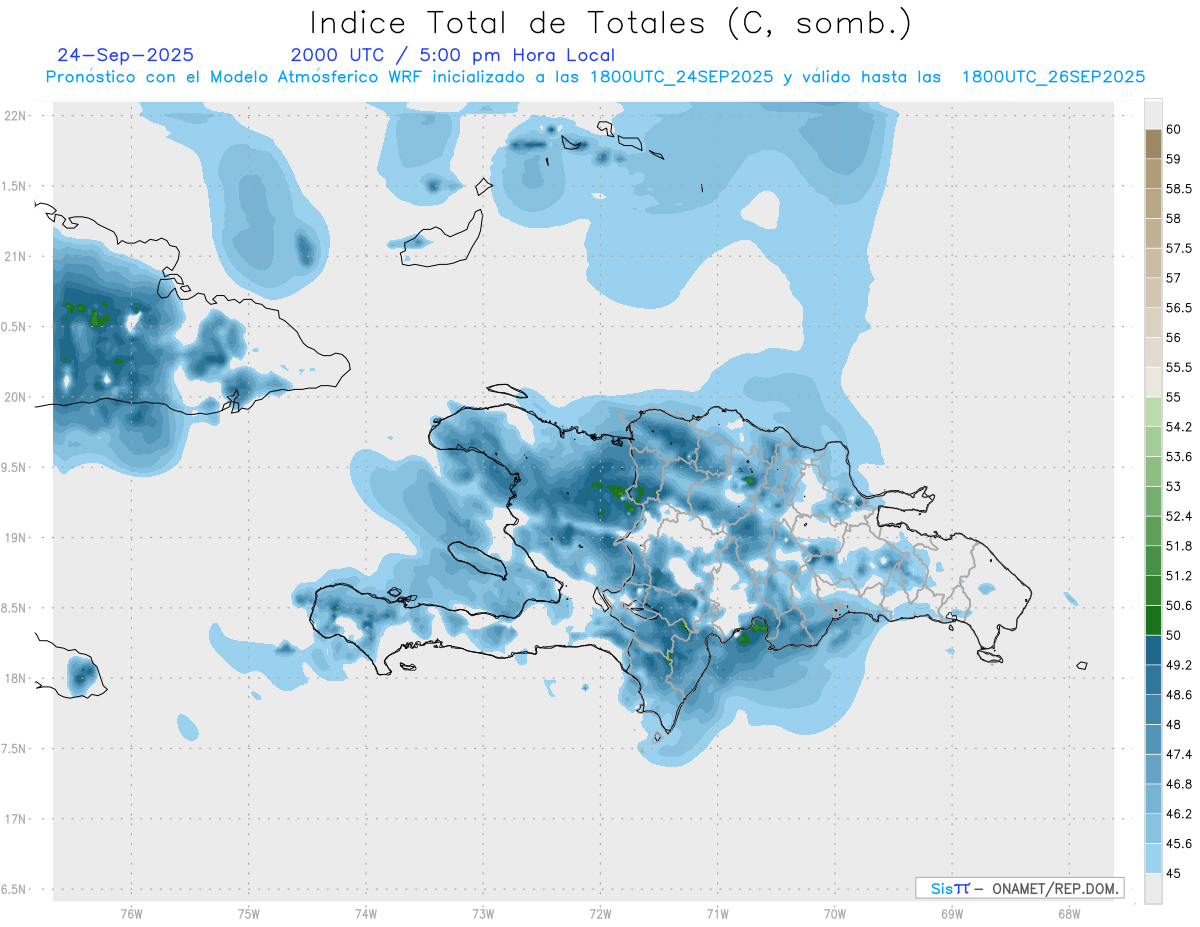This screenshot has width=1200, height=927.
Task: Click the colorbar value '49.2'
Action: coord(1179,665)
